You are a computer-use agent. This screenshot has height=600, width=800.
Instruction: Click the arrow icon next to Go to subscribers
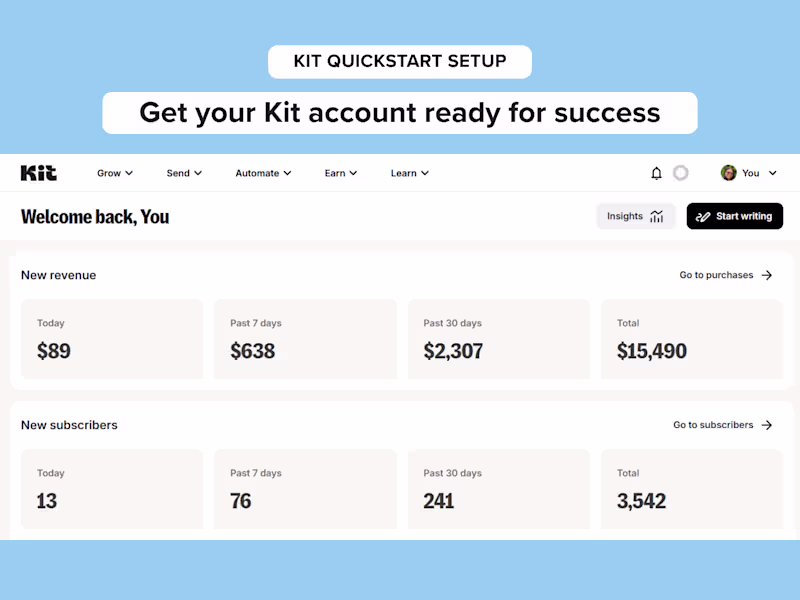pyautogui.click(x=766, y=425)
